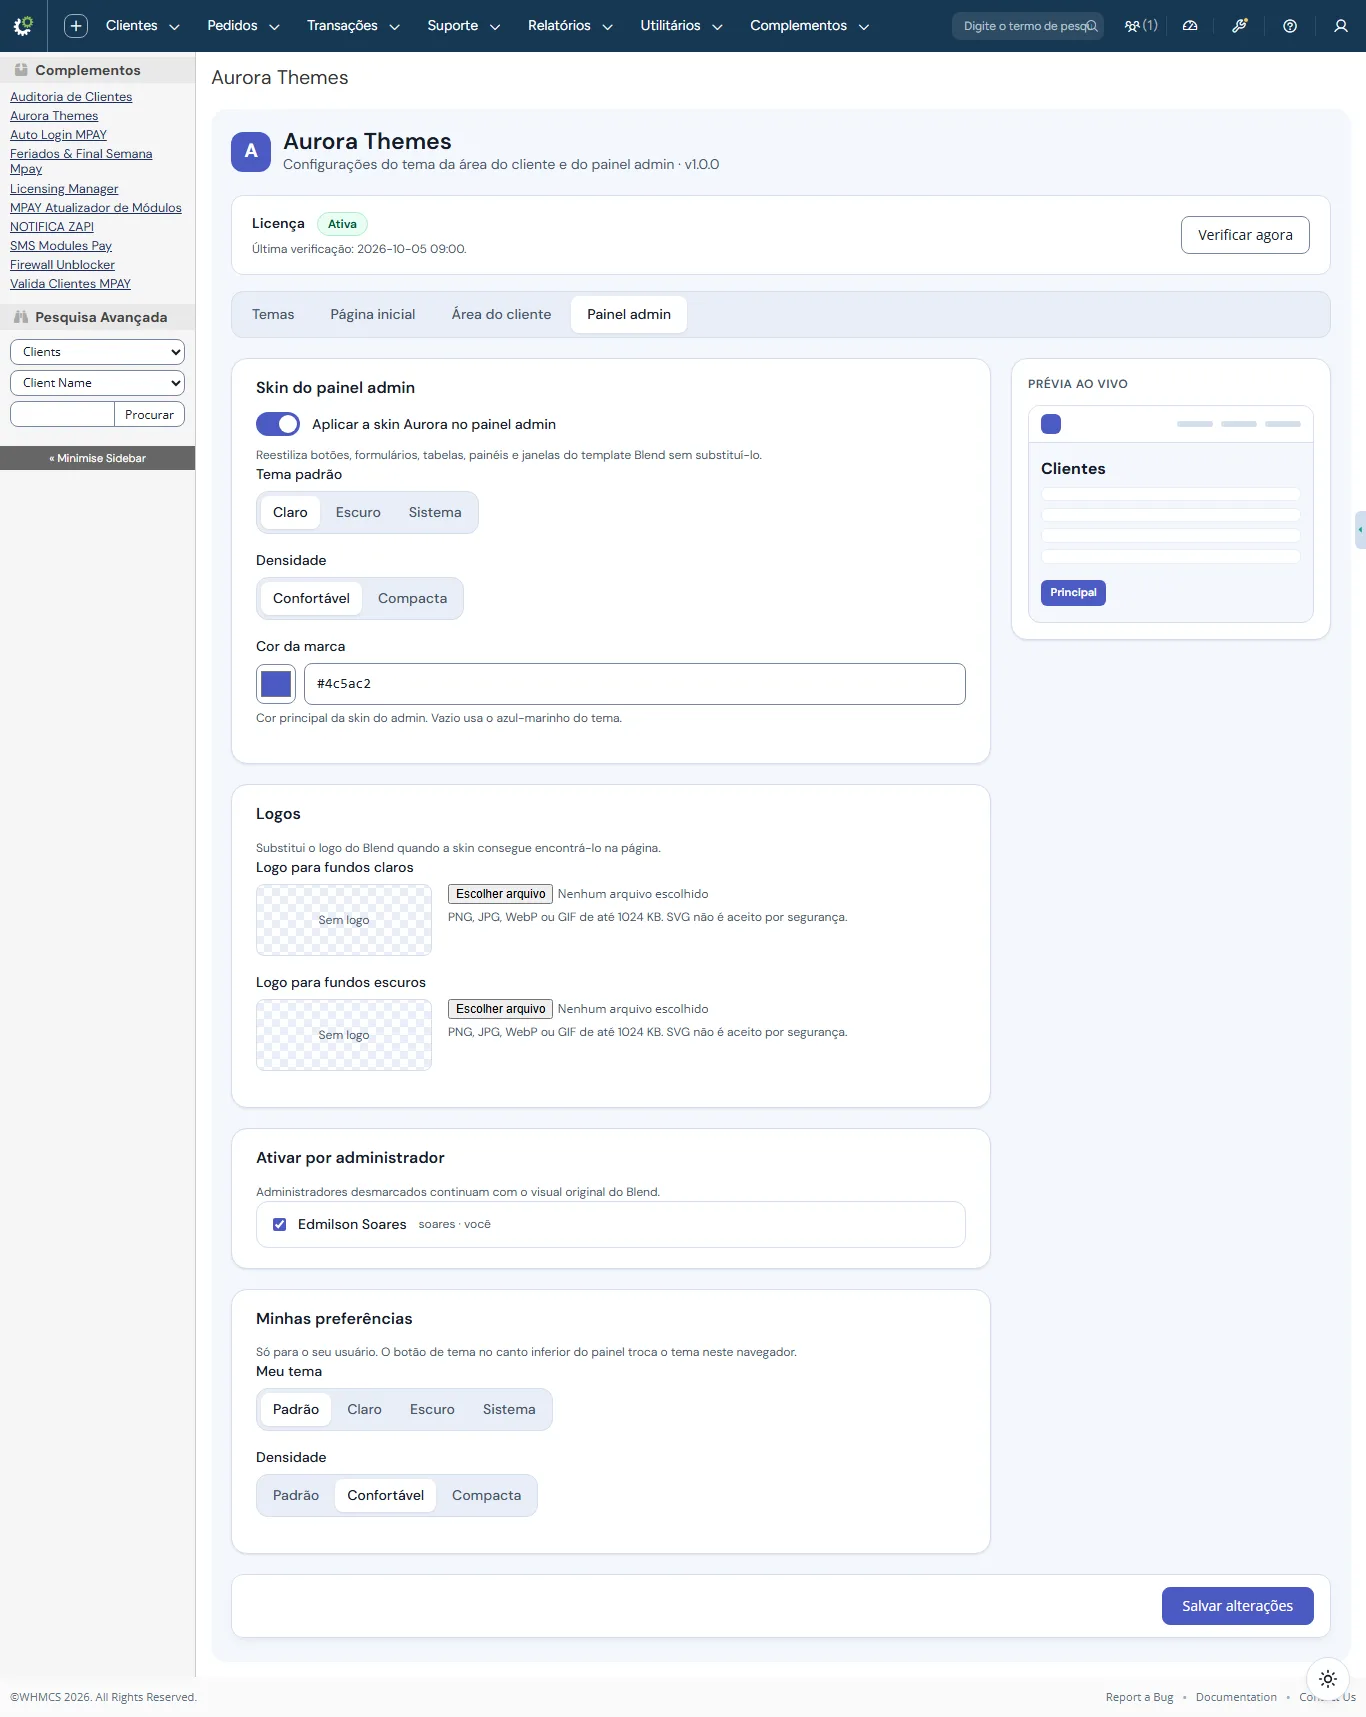Screen dimensions: 1366x1717
Task: Expand the Relatórios menu
Action: click(x=570, y=26)
